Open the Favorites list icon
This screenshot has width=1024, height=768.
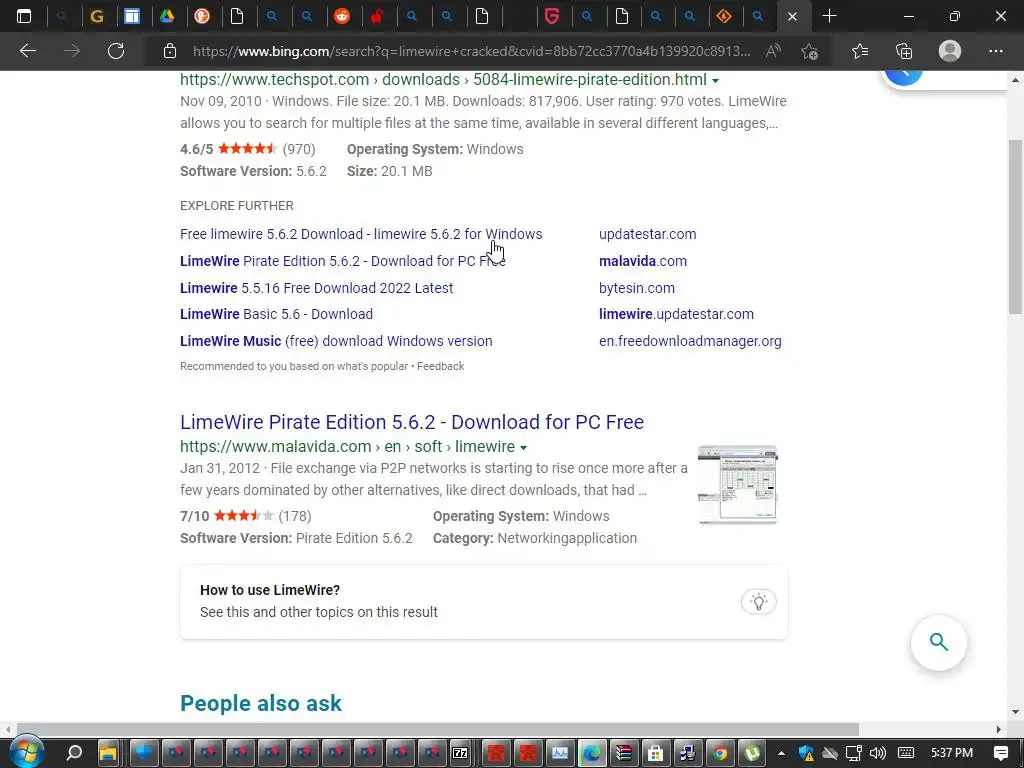click(860, 51)
